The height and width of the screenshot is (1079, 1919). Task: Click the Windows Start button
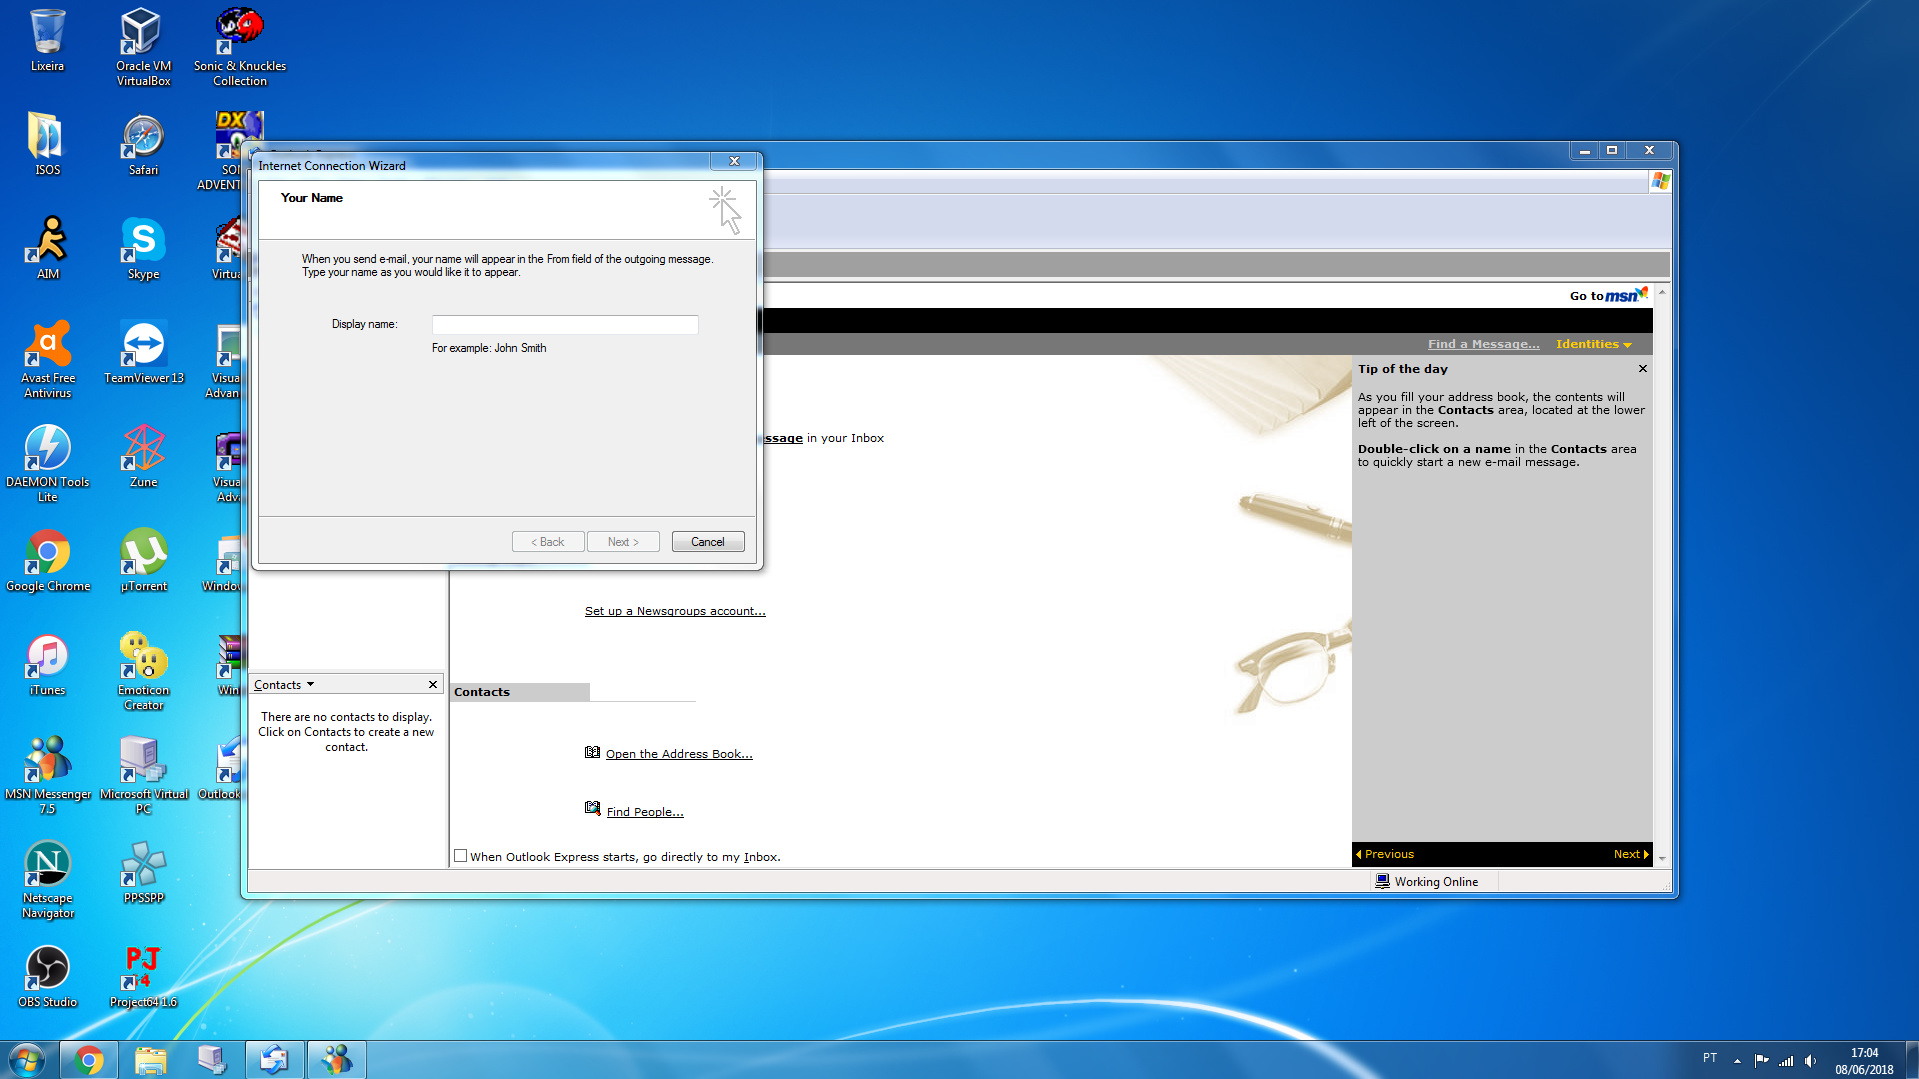coord(26,1059)
